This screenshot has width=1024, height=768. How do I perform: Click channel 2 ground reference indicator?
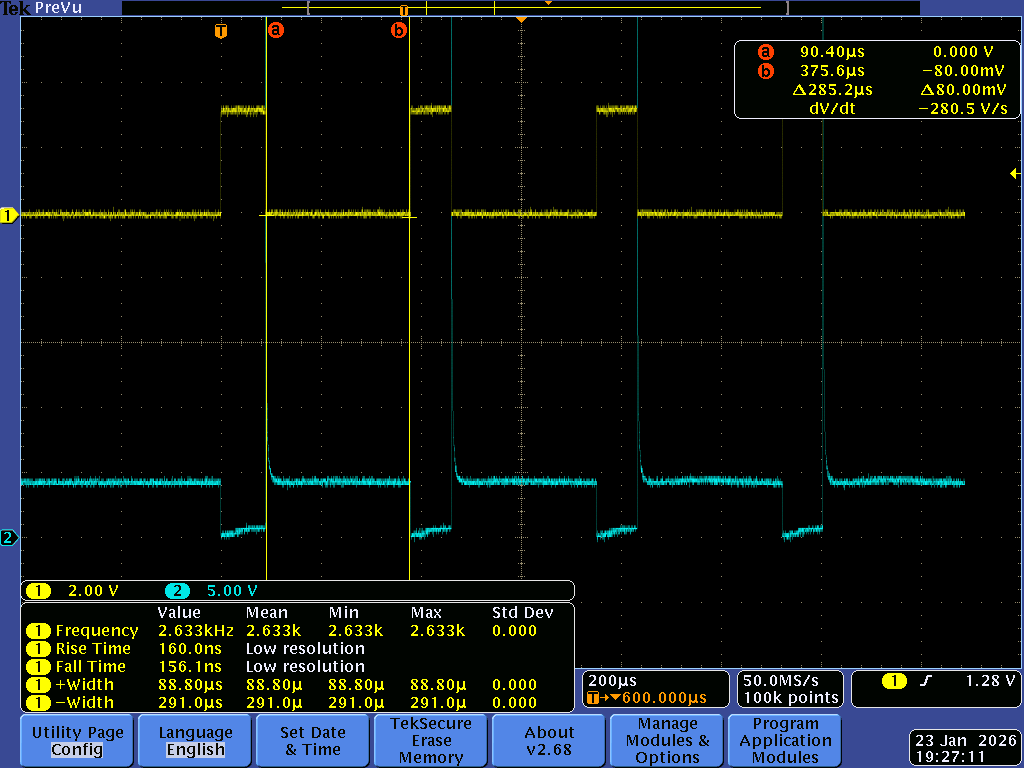pyautogui.click(x=9, y=538)
